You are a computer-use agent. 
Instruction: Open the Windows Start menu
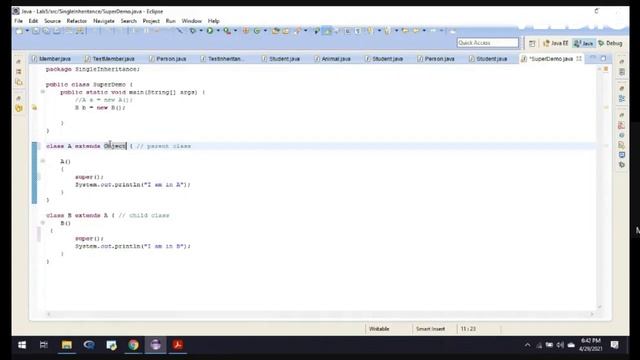22,345
